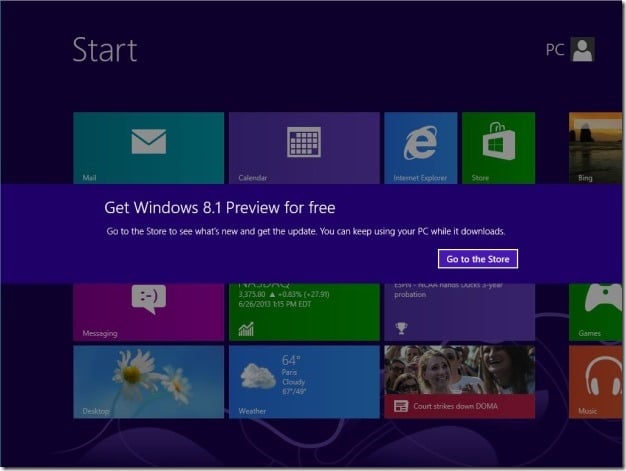
Task: Click the Go to the Store button
Action: pyautogui.click(x=478, y=259)
